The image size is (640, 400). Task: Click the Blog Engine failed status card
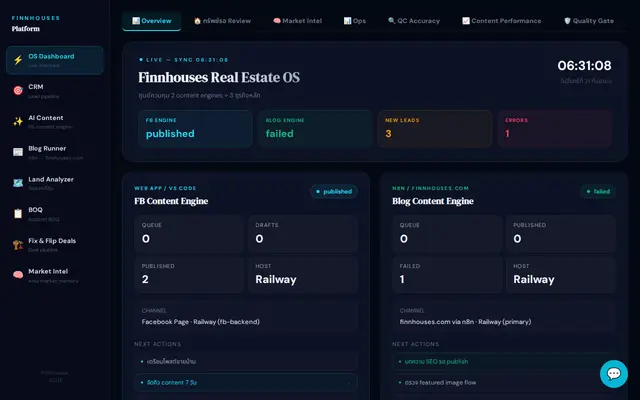point(315,129)
